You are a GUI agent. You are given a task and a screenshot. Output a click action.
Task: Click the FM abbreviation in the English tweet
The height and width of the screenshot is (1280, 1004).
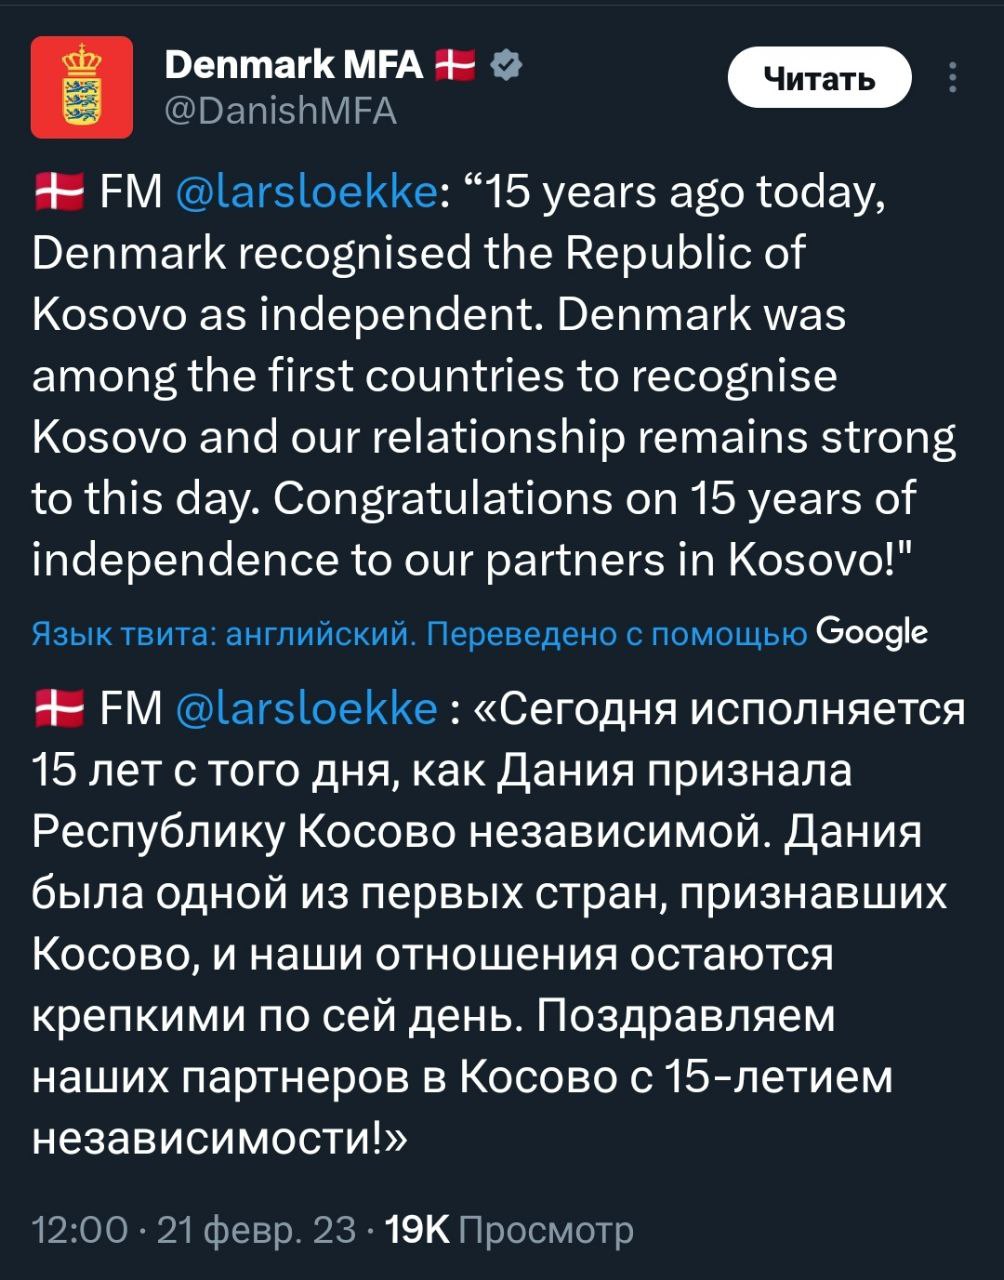[131, 192]
